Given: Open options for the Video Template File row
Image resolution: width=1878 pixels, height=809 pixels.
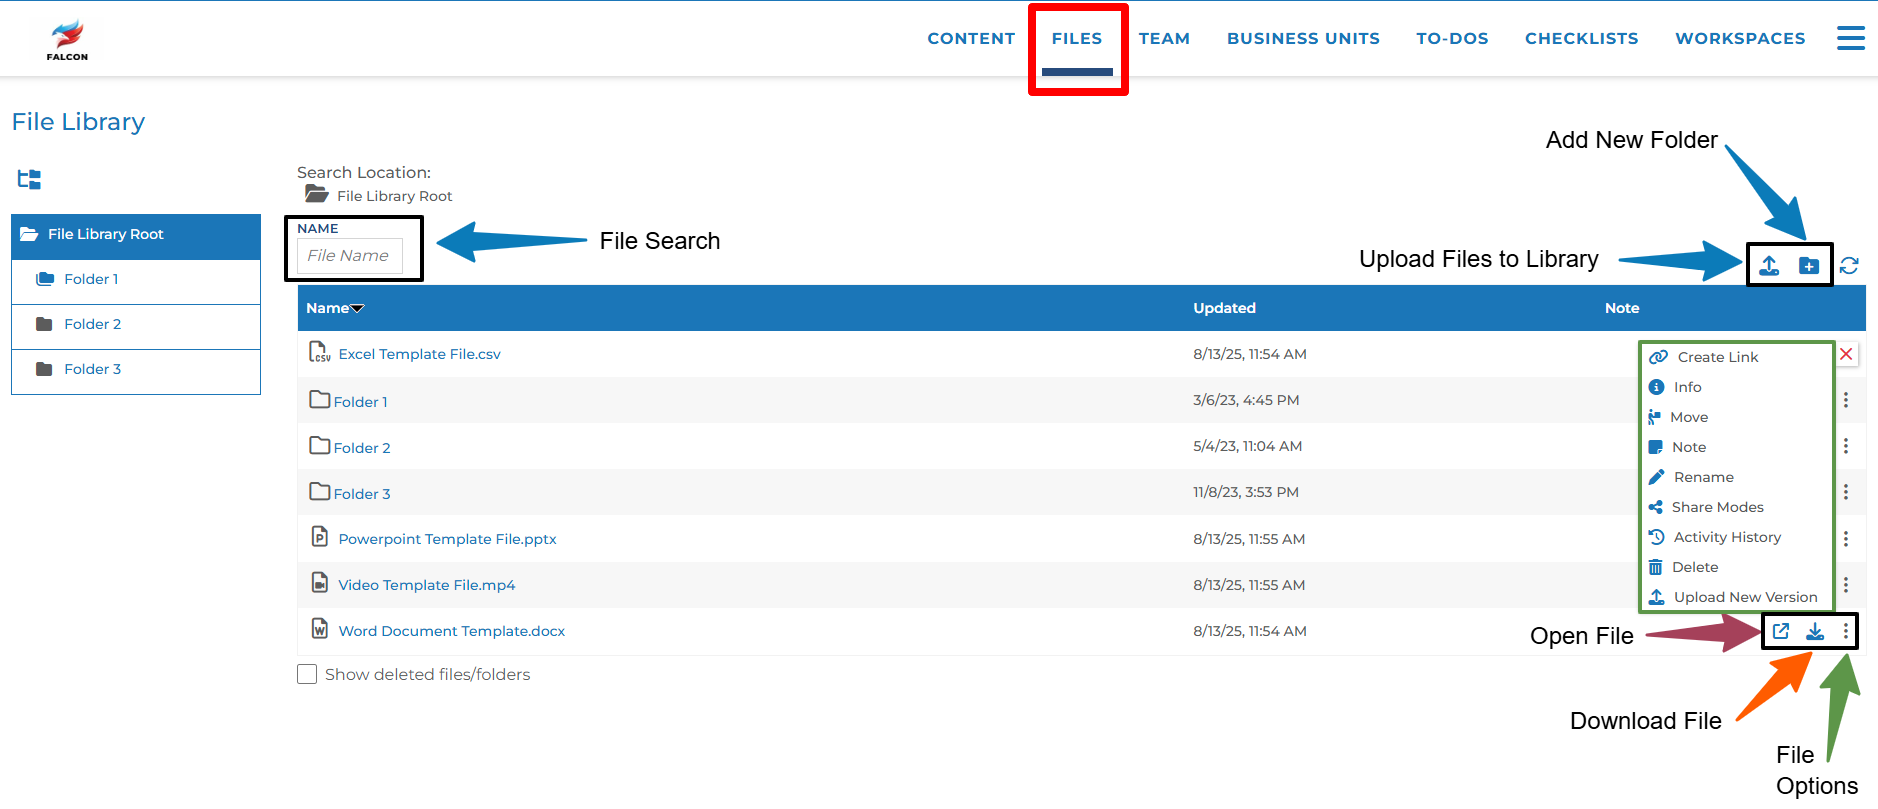Looking at the screenshot, I should (1846, 585).
